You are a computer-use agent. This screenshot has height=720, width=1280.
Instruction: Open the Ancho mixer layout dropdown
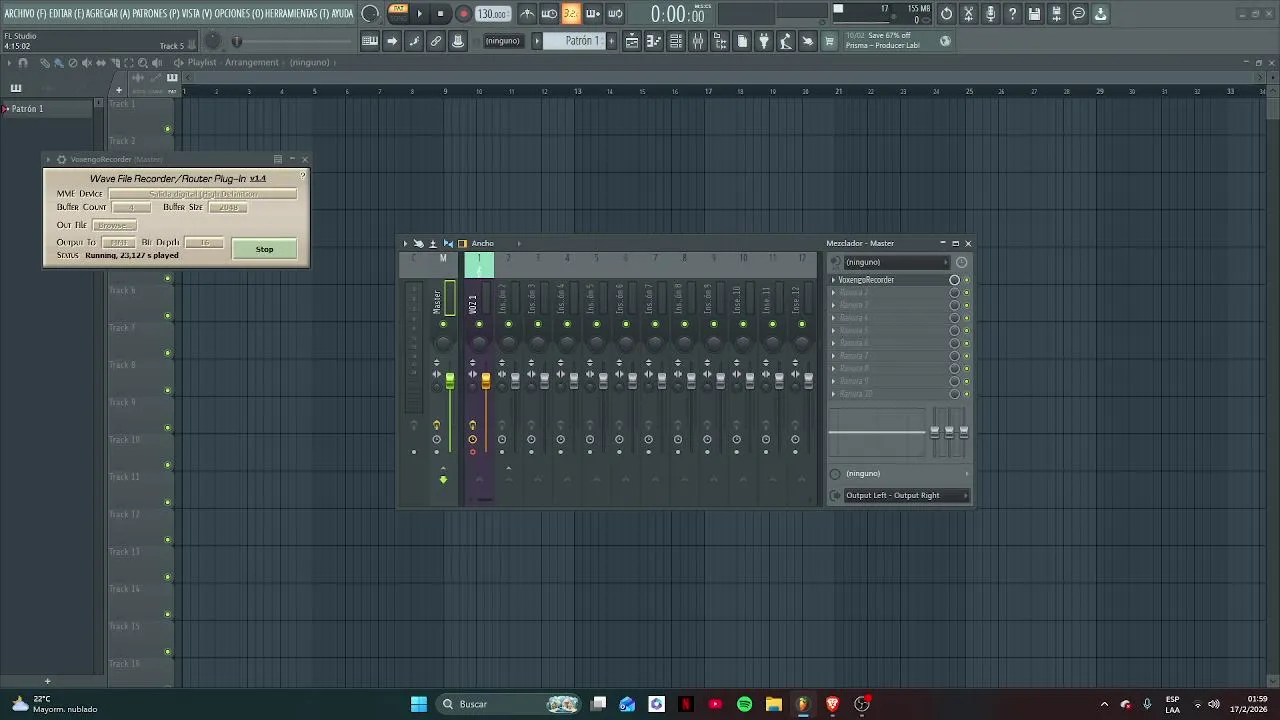(x=482, y=243)
